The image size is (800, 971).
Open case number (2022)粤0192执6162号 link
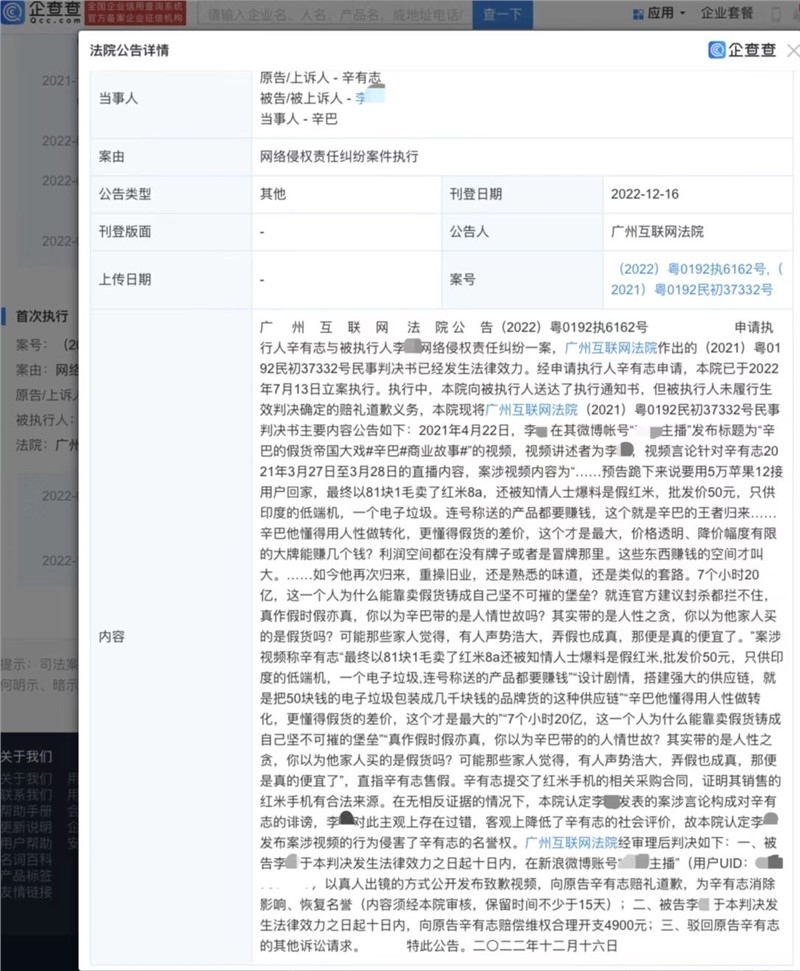pyautogui.click(x=696, y=269)
